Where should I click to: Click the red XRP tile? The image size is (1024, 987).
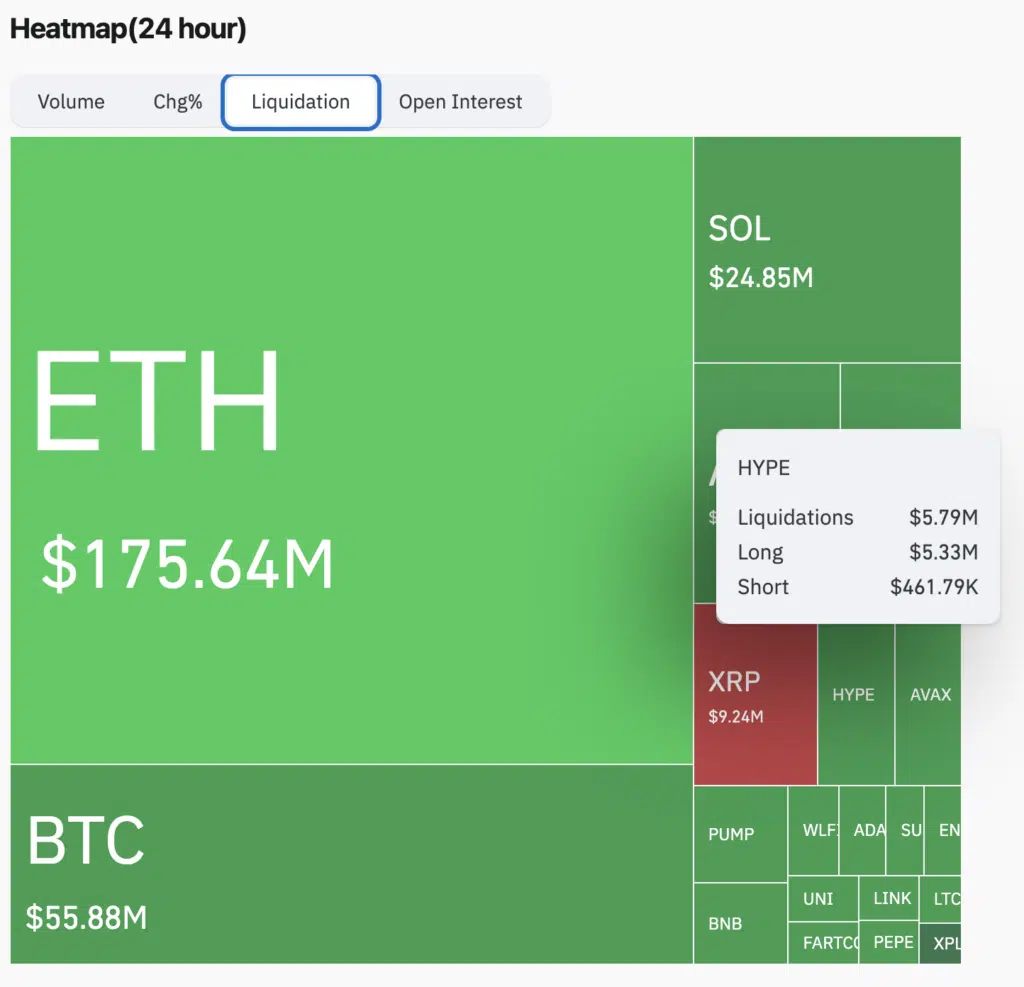pyautogui.click(x=755, y=695)
